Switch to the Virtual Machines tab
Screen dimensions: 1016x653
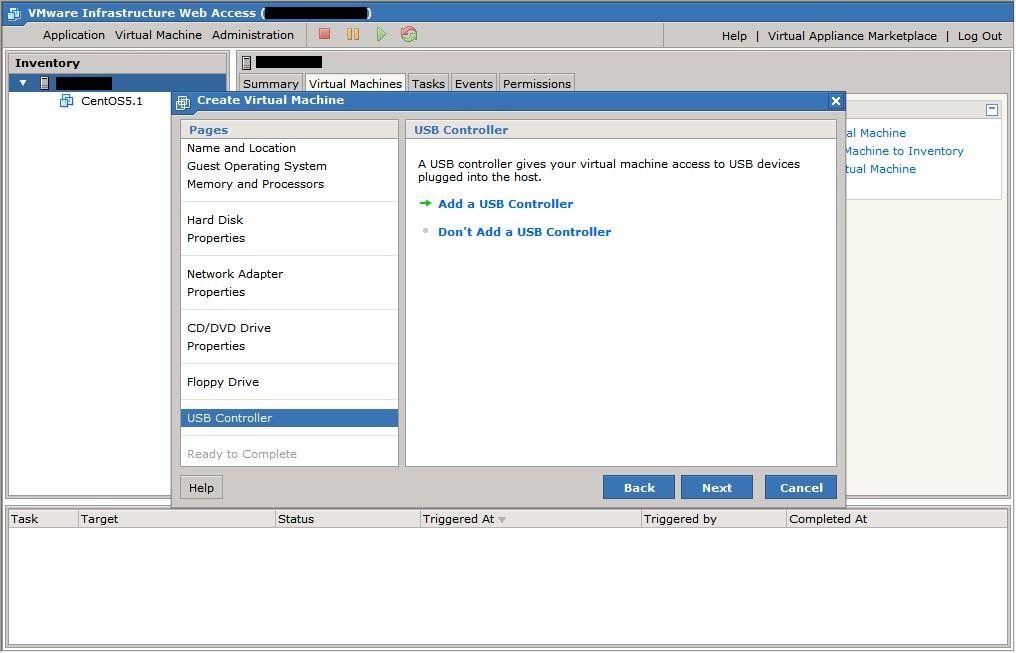coord(355,84)
